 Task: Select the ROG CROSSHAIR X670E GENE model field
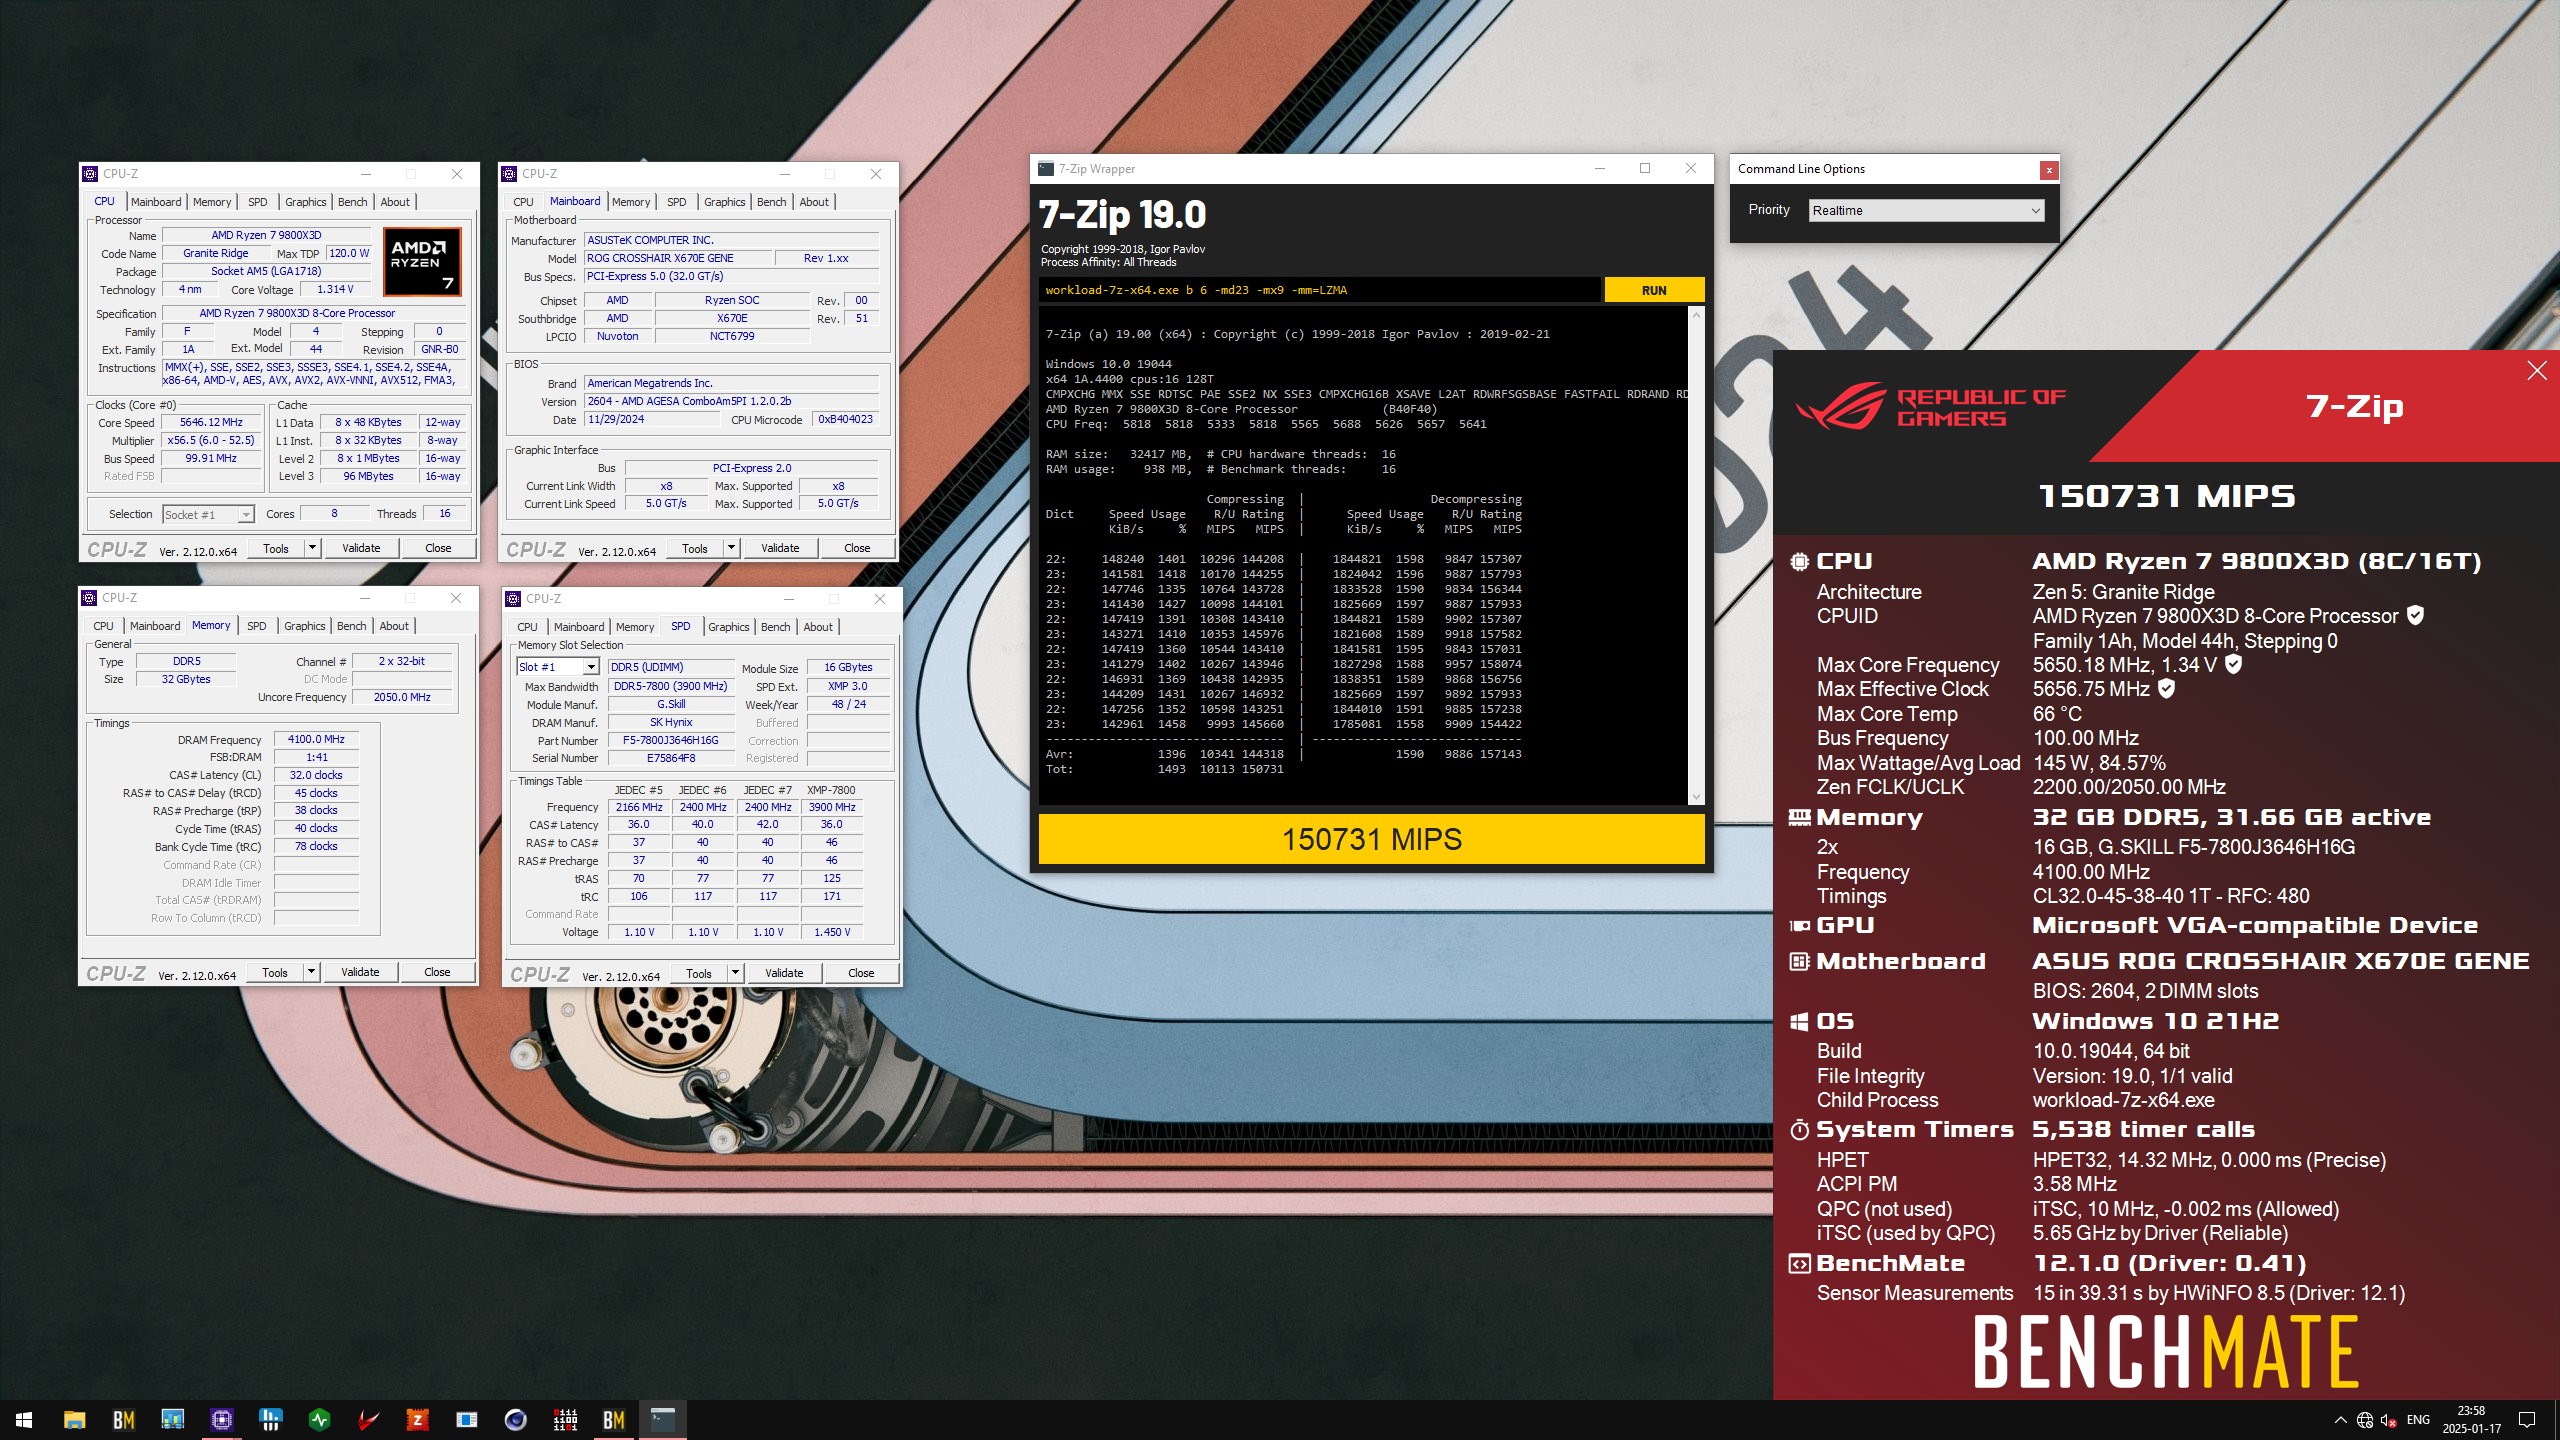click(x=677, y=258)
